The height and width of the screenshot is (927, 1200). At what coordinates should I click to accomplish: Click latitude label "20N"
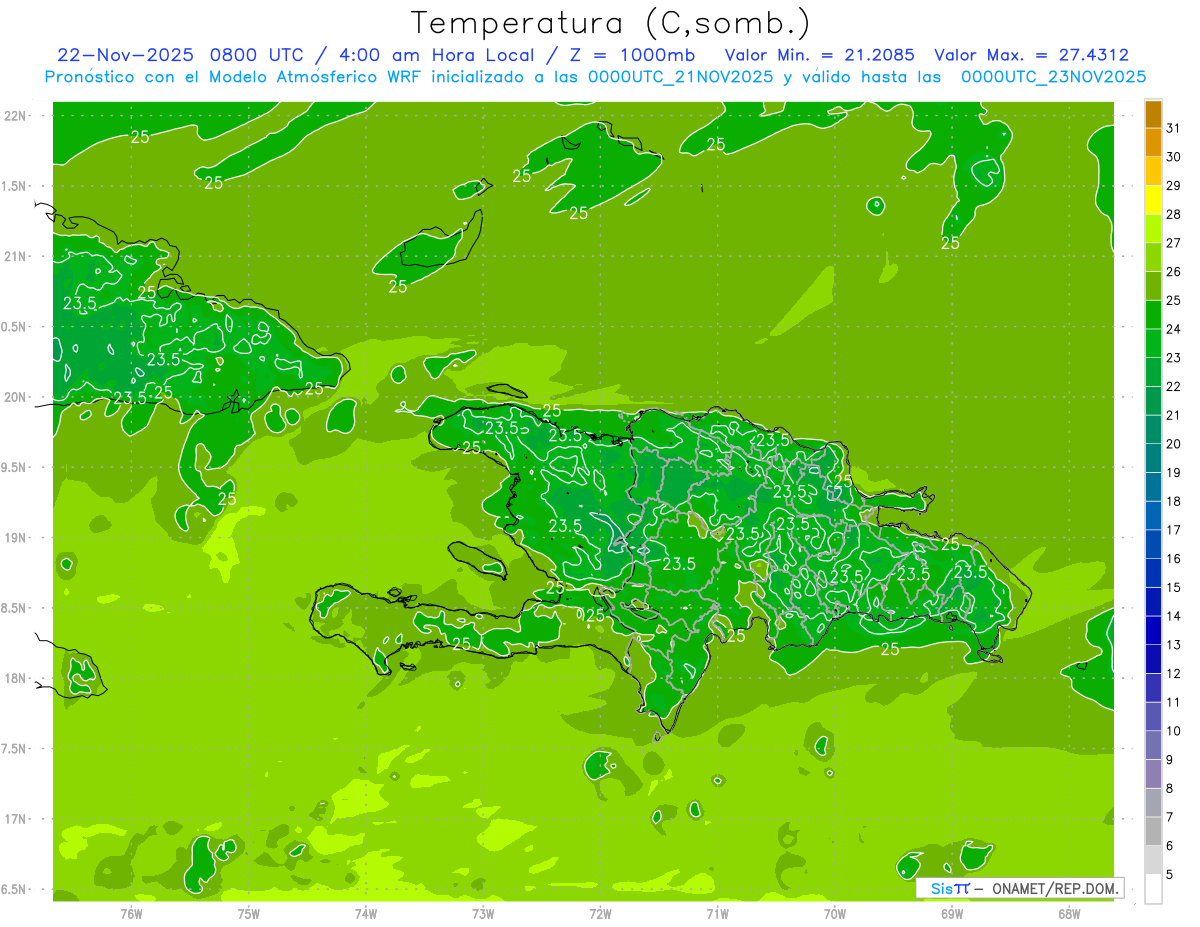tap(15, 397)
